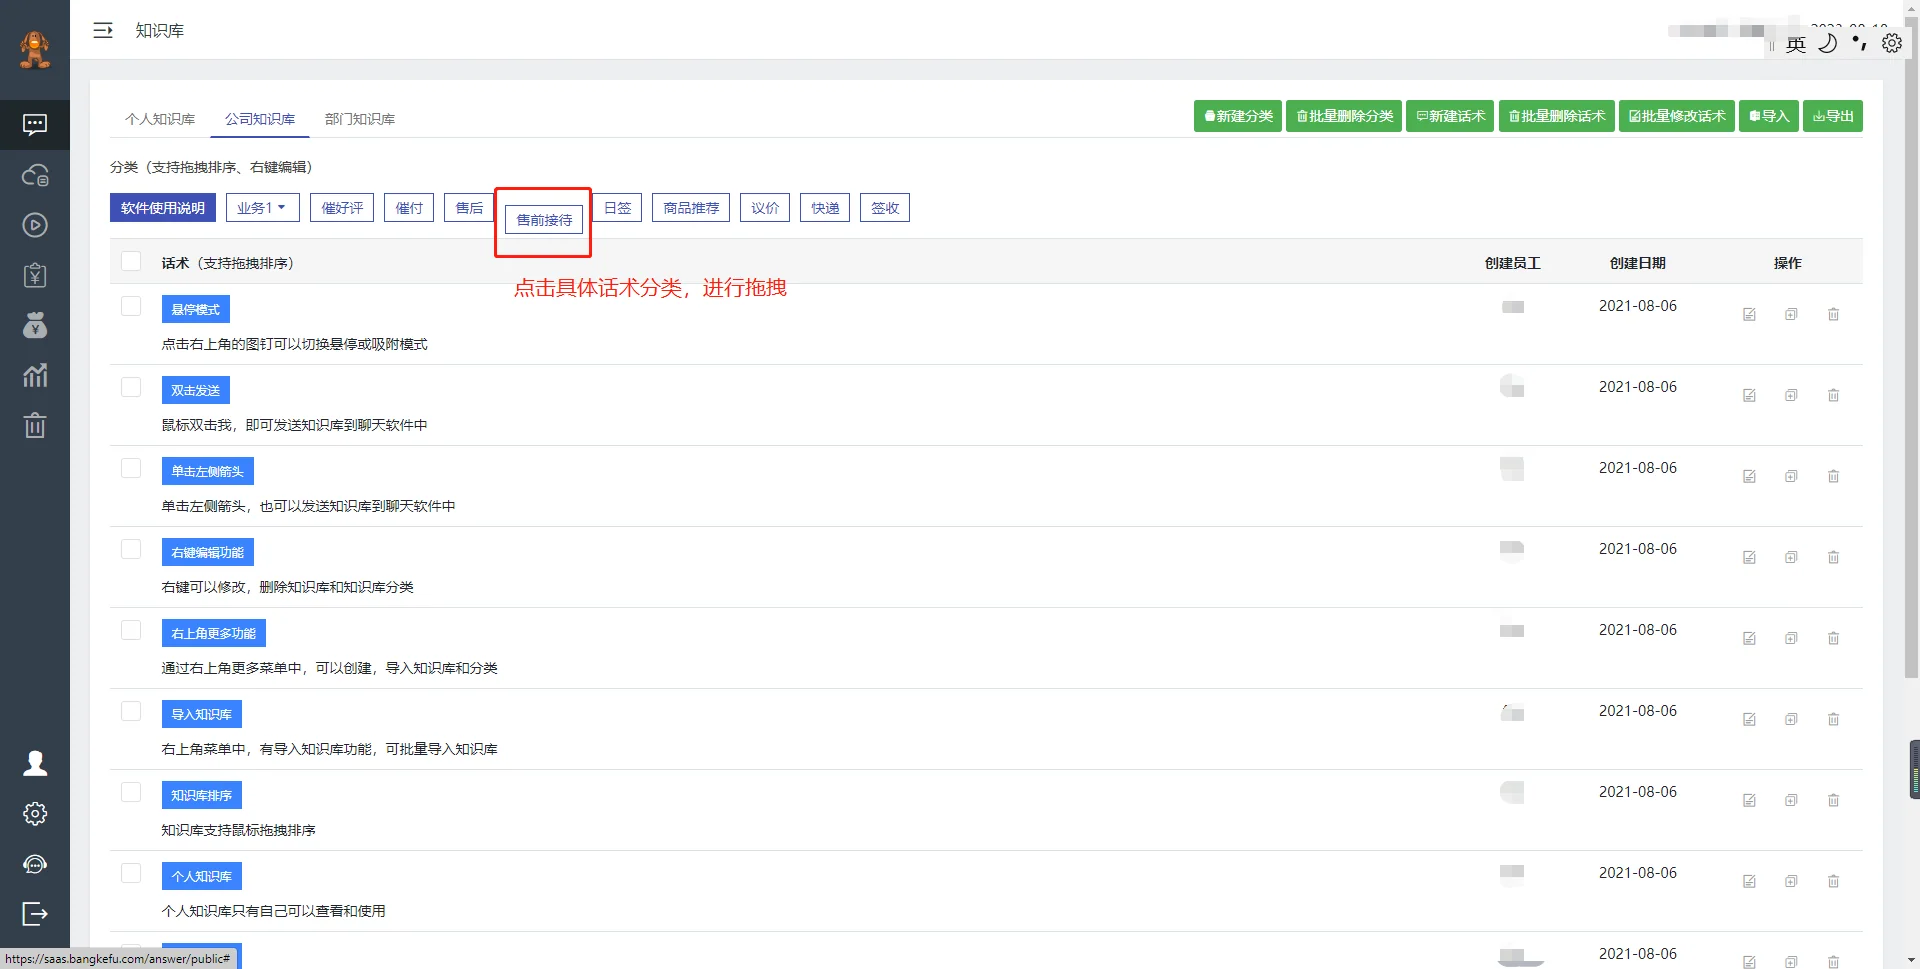Open the user profile sidebar icon
The width and height of the screenshot is (1920, 969).
[x=35, y=763]
